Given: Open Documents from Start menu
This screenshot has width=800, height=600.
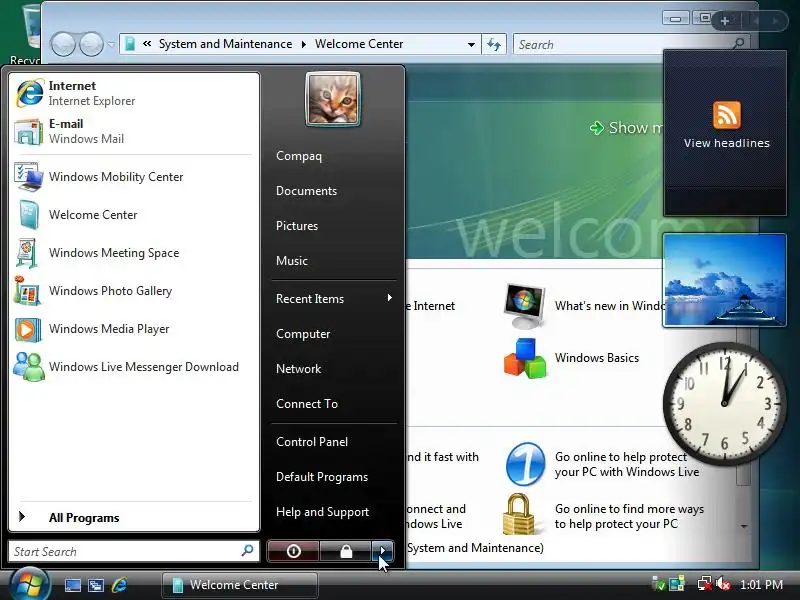Looking at the screenshot, I should click(x=334, y=191).
